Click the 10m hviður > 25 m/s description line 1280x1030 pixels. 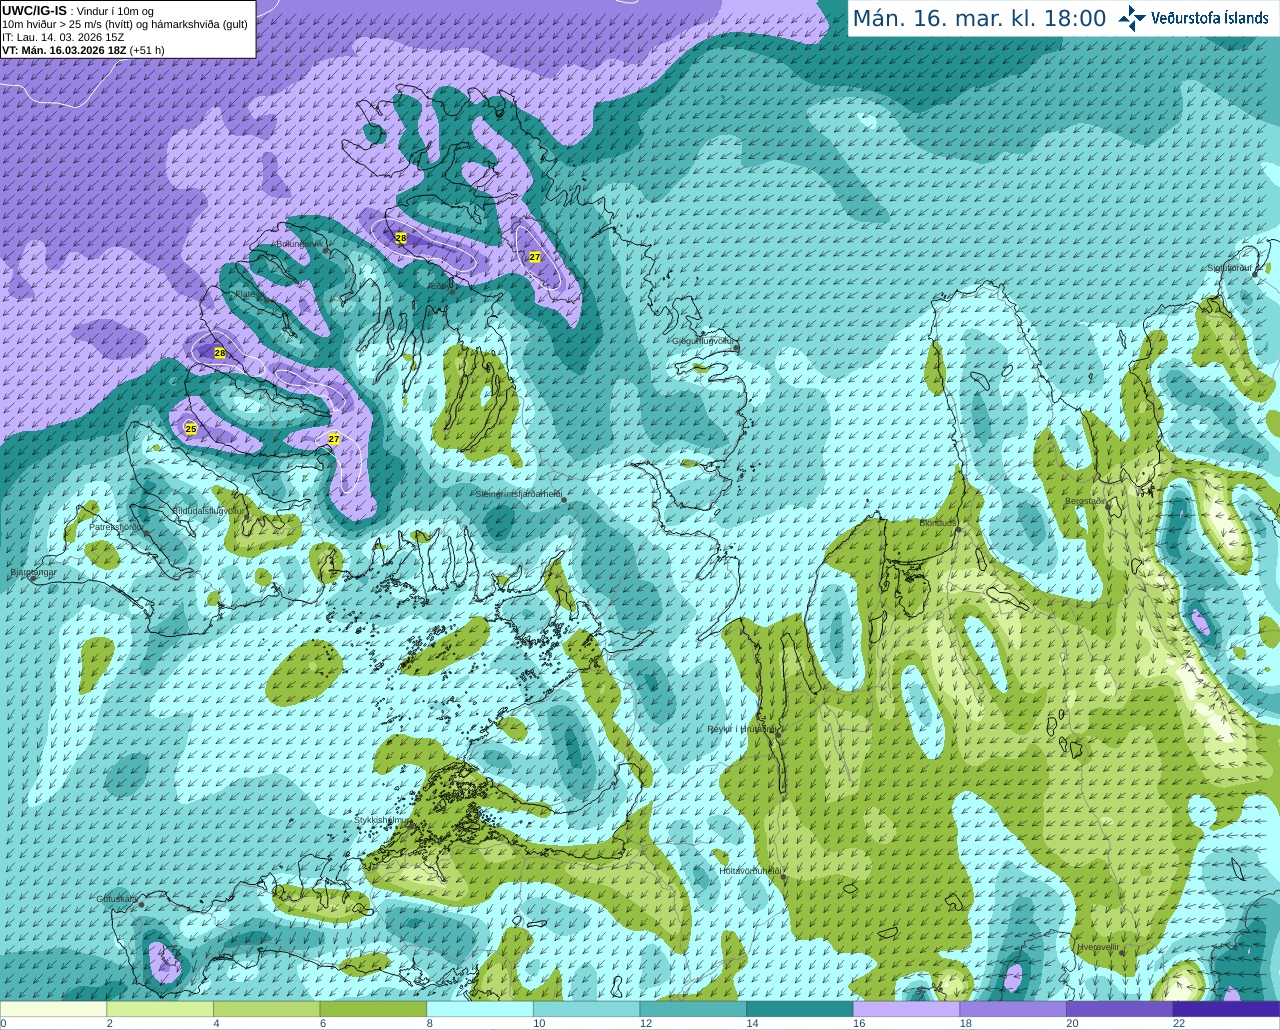pyautogui.click(x=125, y=24)
